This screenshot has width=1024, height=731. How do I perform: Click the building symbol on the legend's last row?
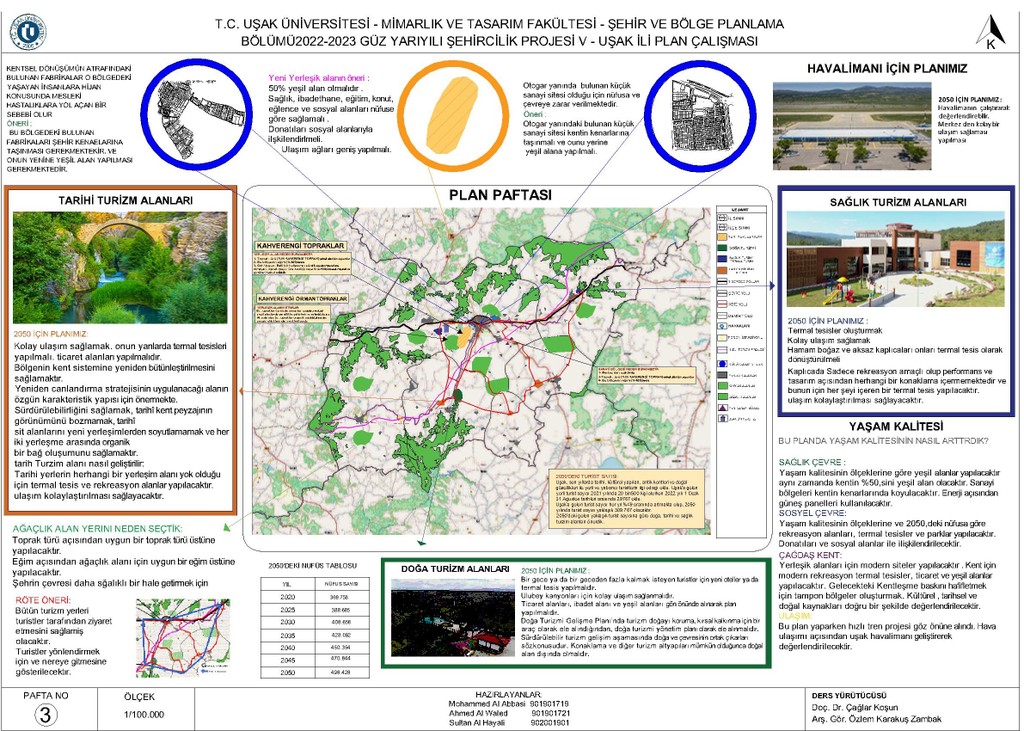722,419
